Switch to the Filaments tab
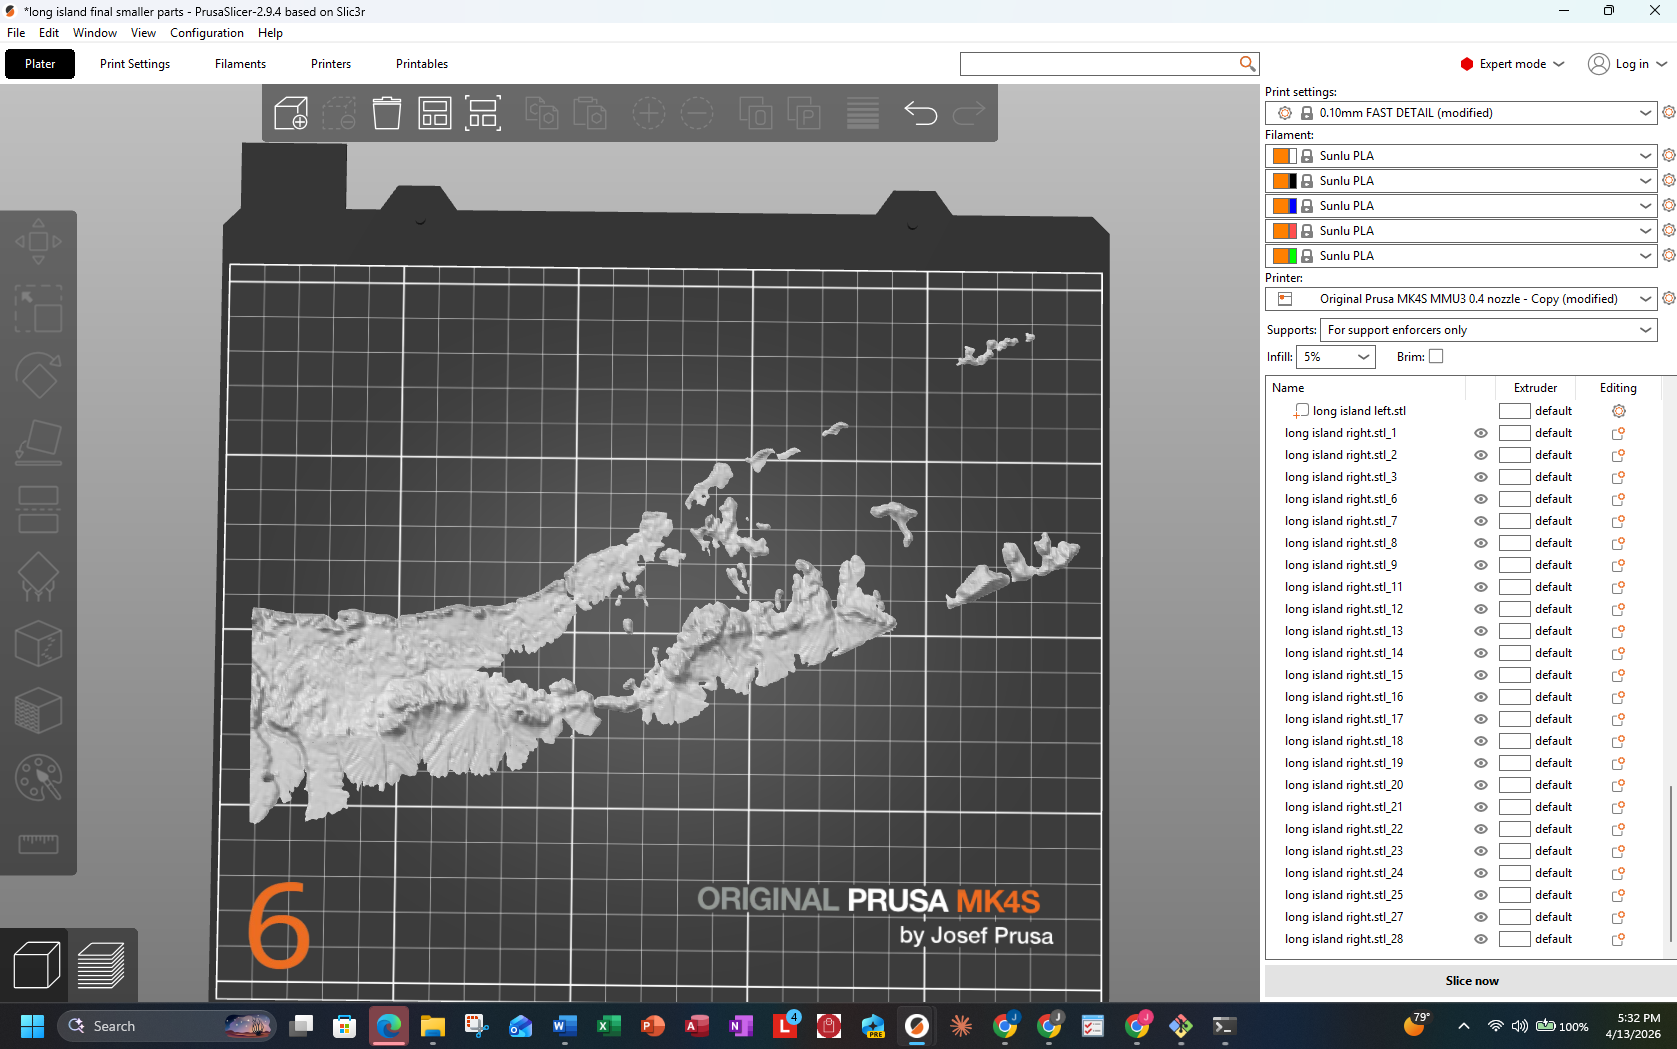This screenshot has width=1677, height=1049. coord(240,64)
